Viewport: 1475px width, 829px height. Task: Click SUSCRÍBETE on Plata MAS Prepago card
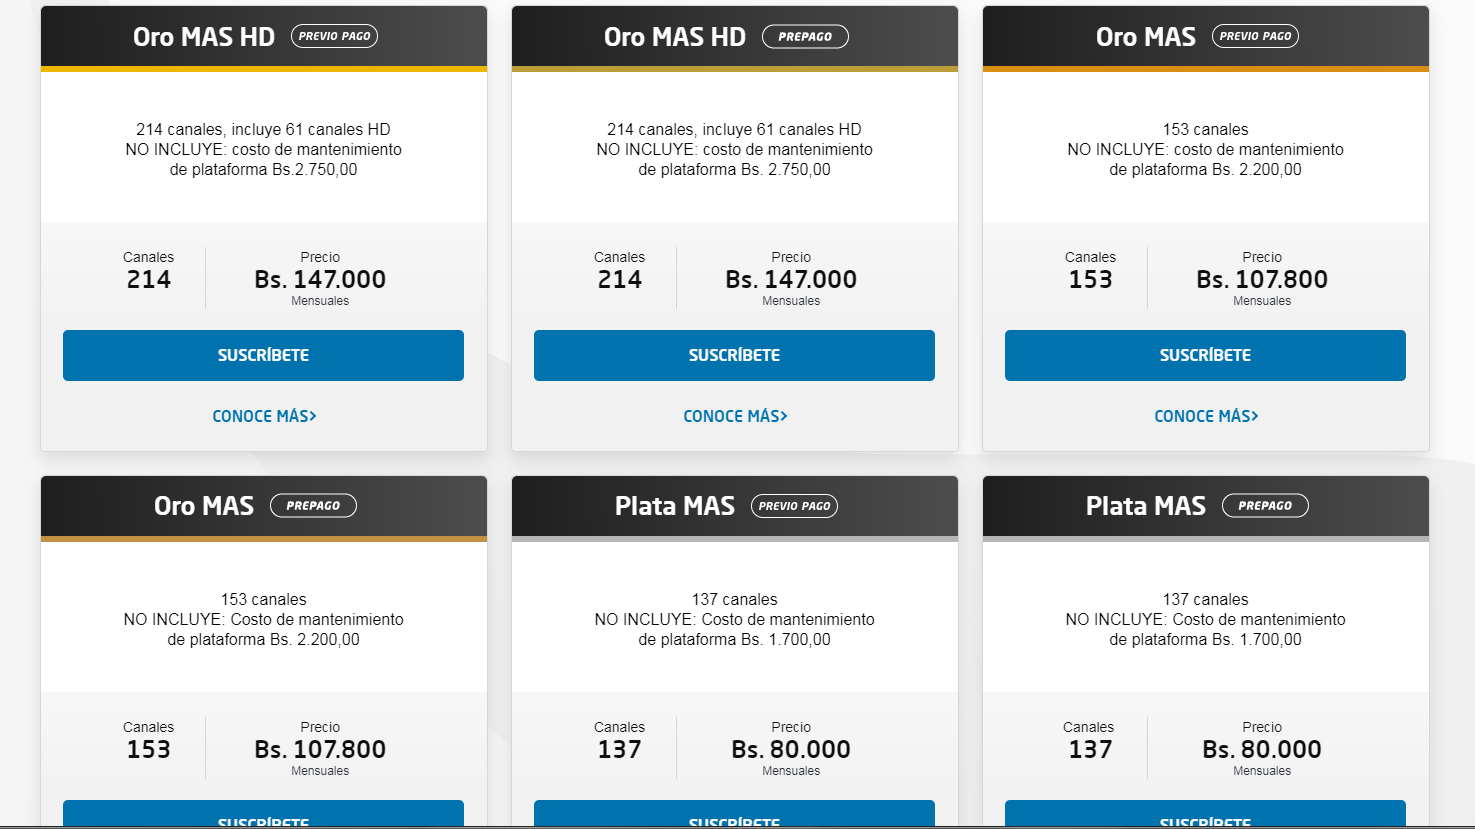coord(1205,815)
